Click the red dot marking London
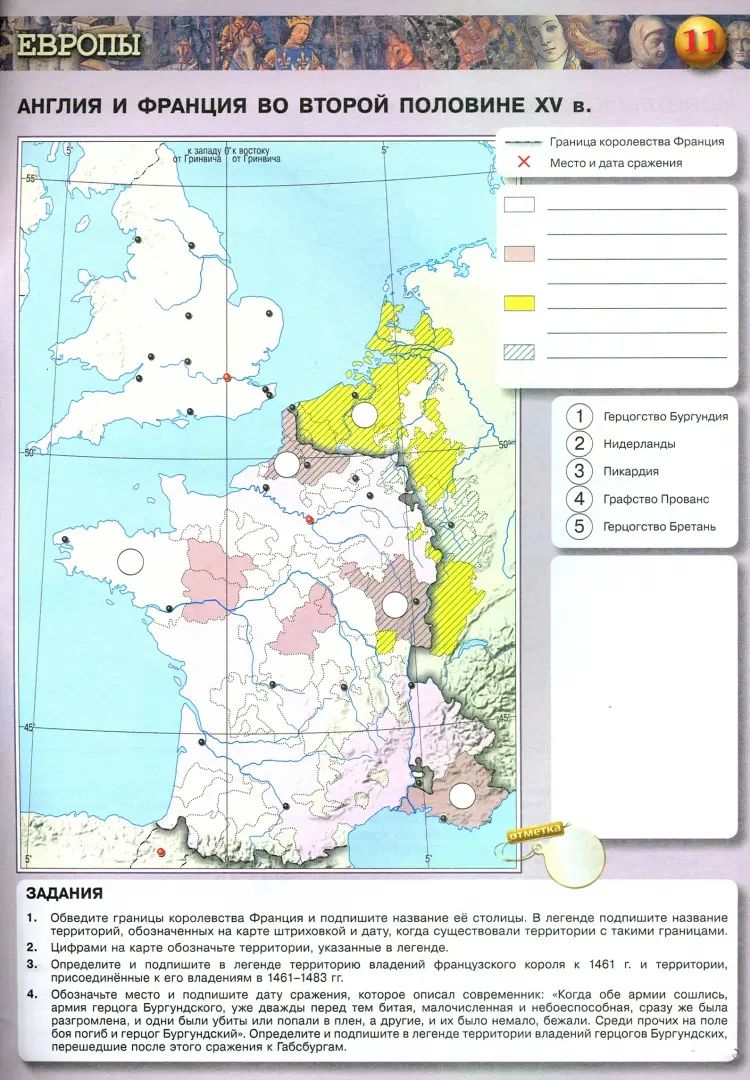The height and width of the screenshot is (1080, 750). pyautogui.click(x=227, y=377)
